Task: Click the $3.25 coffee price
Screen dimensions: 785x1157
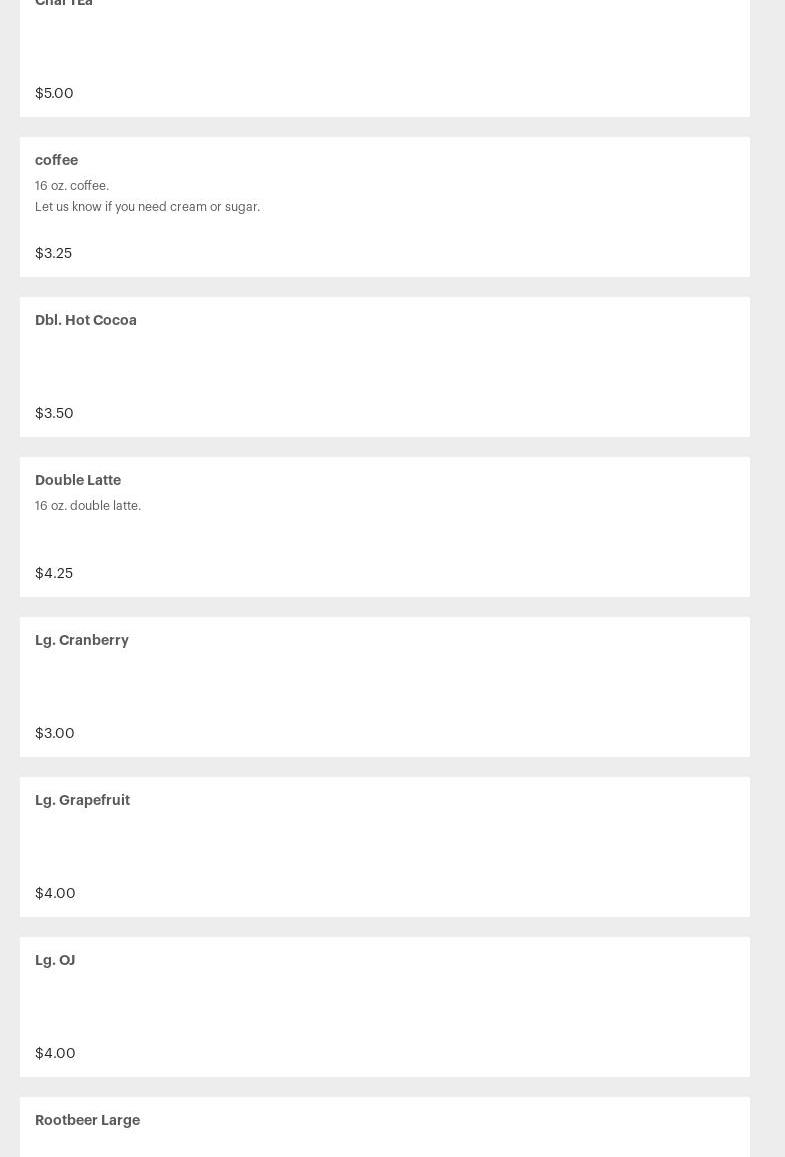Action: point(53,253)
